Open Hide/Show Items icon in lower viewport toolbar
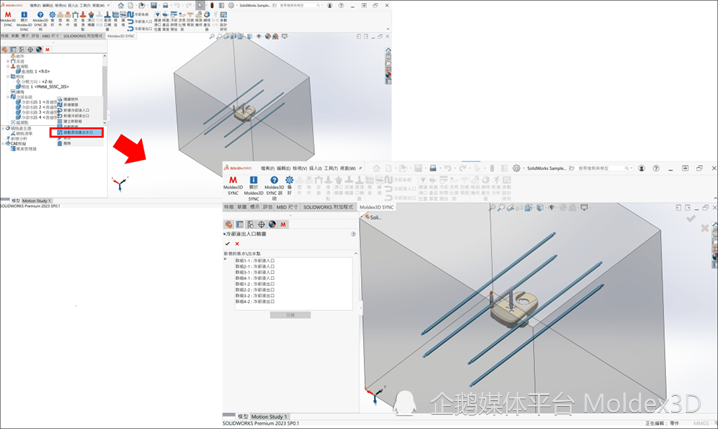Image resolution: width=718 pixels, height=429 pixels. (552, 208)
